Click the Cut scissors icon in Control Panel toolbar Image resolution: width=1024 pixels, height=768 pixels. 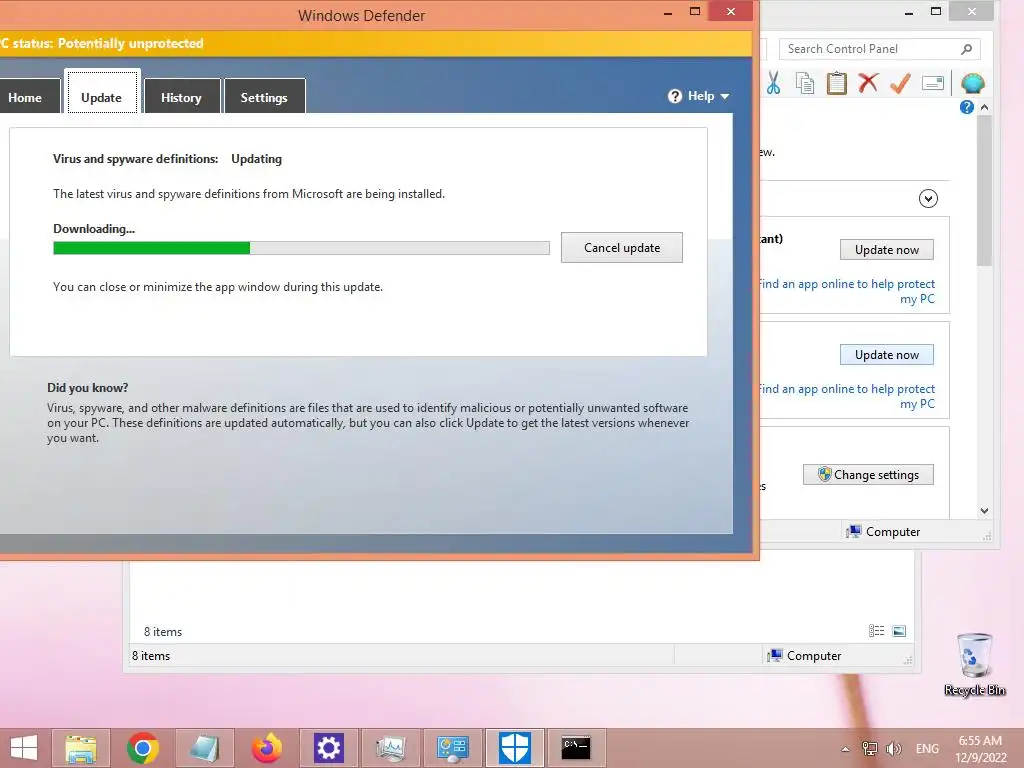point(773,83)
